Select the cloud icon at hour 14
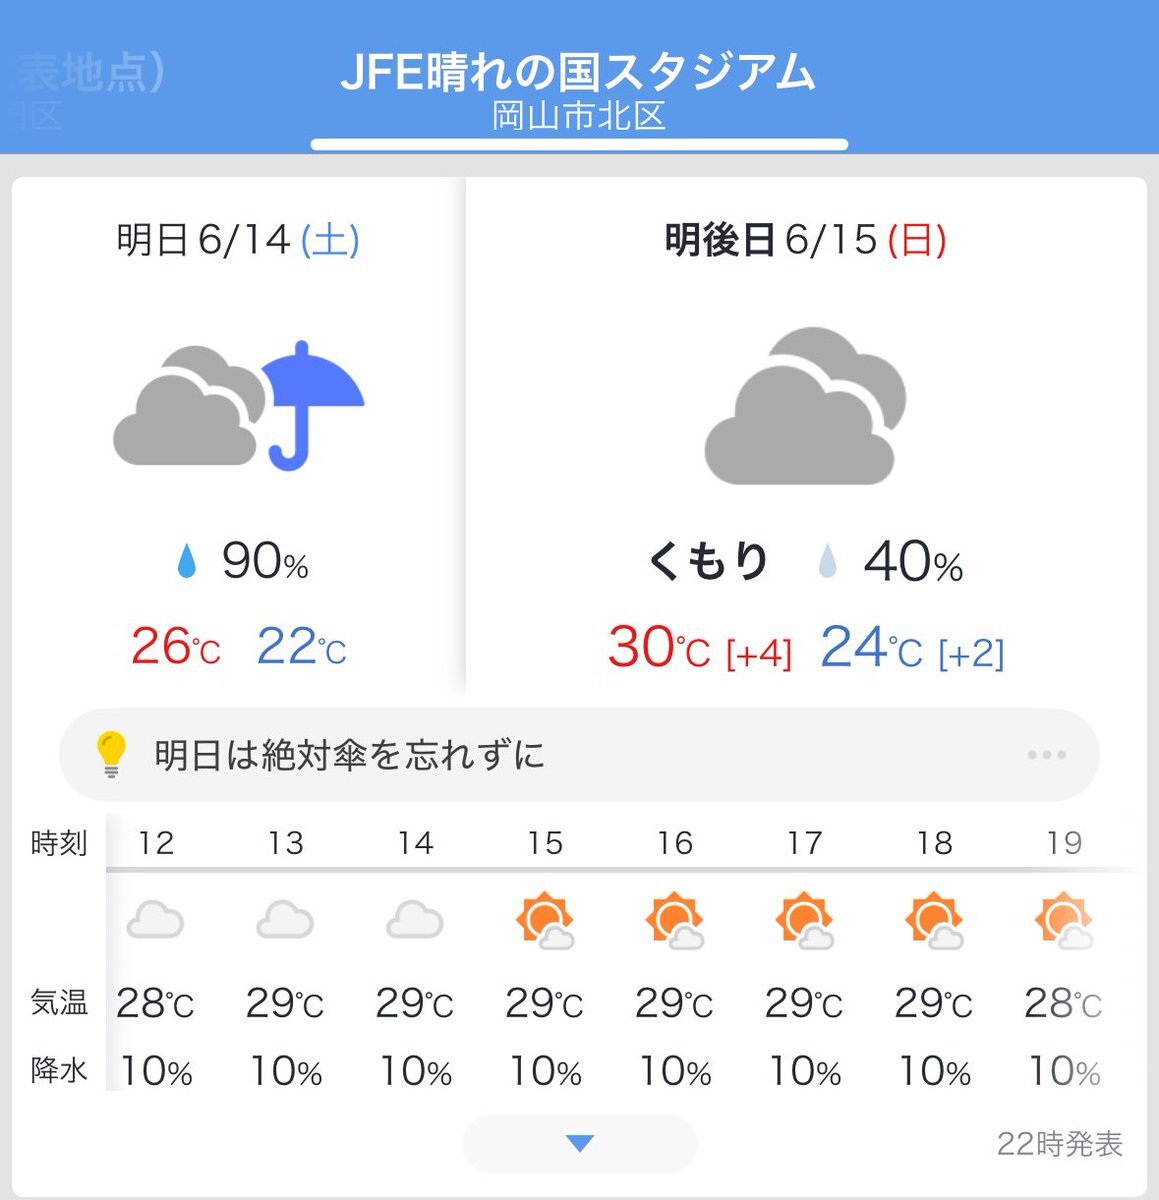This screenshot has height=1200, width=1159. [x=415, y=919]
